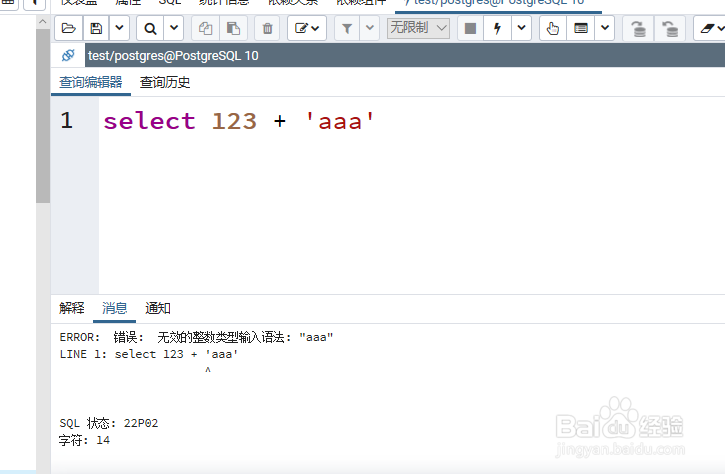725x474 pixels.
Task: Select the 消息 results tab
Action: (x=115, y=308)
